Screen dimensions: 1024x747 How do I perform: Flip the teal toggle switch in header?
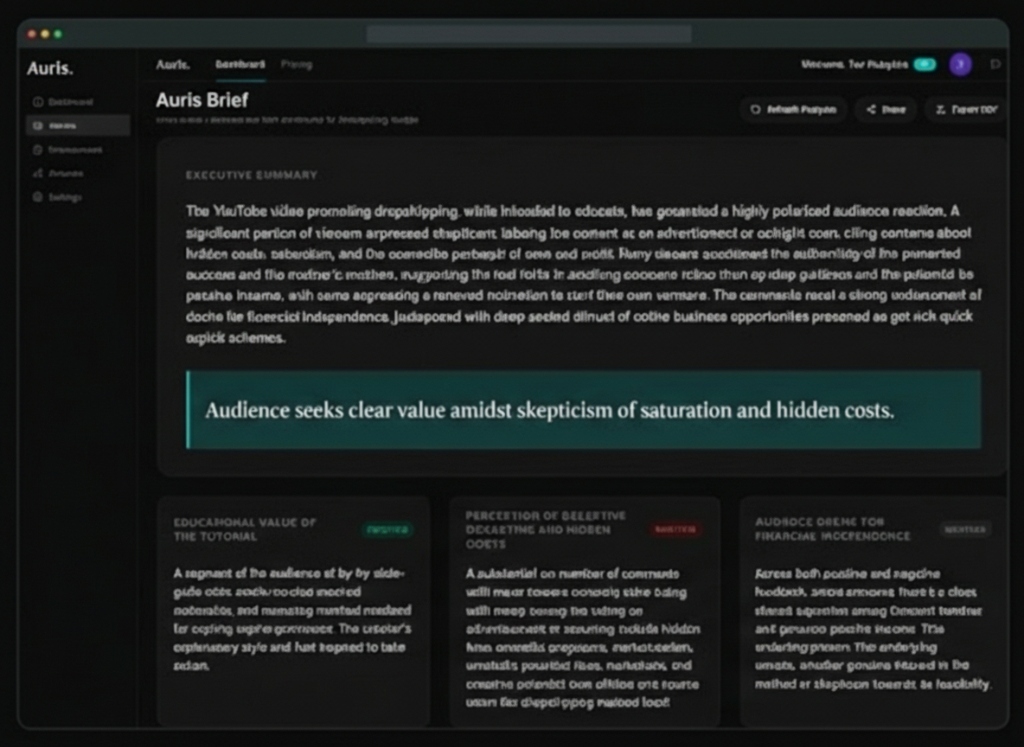pos(924,63)
